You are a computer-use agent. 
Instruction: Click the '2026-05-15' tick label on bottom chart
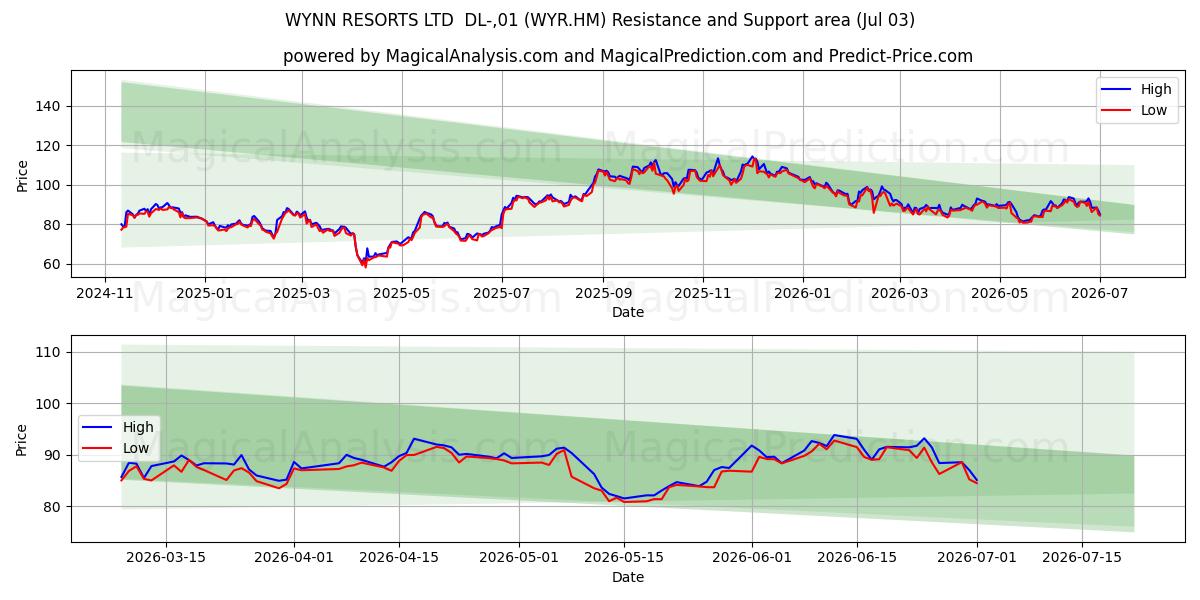pos(626,559)
